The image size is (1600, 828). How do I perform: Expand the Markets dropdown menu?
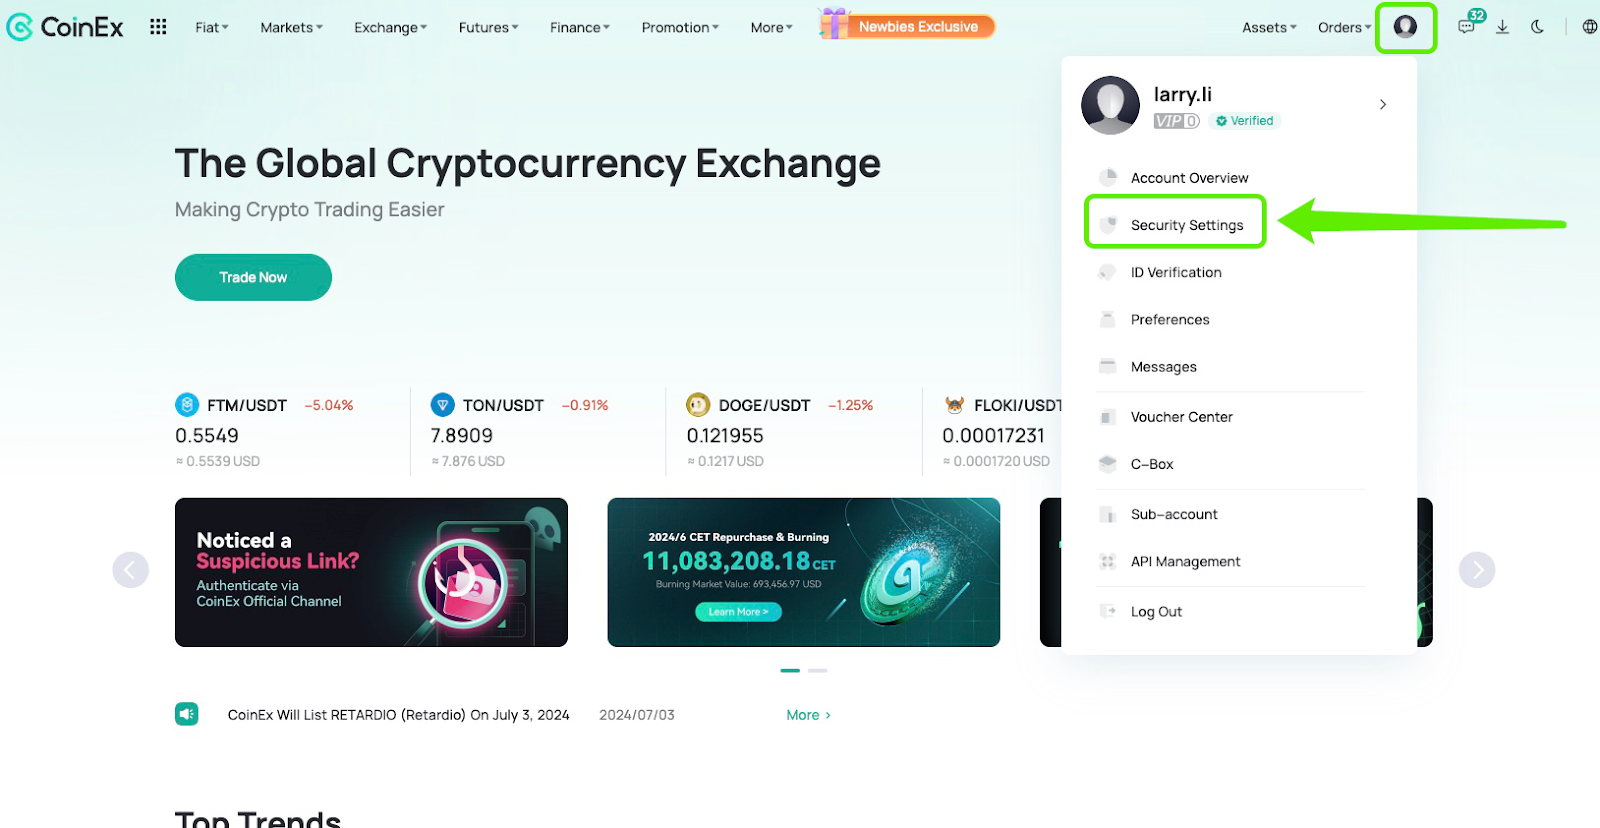(291, 27)
